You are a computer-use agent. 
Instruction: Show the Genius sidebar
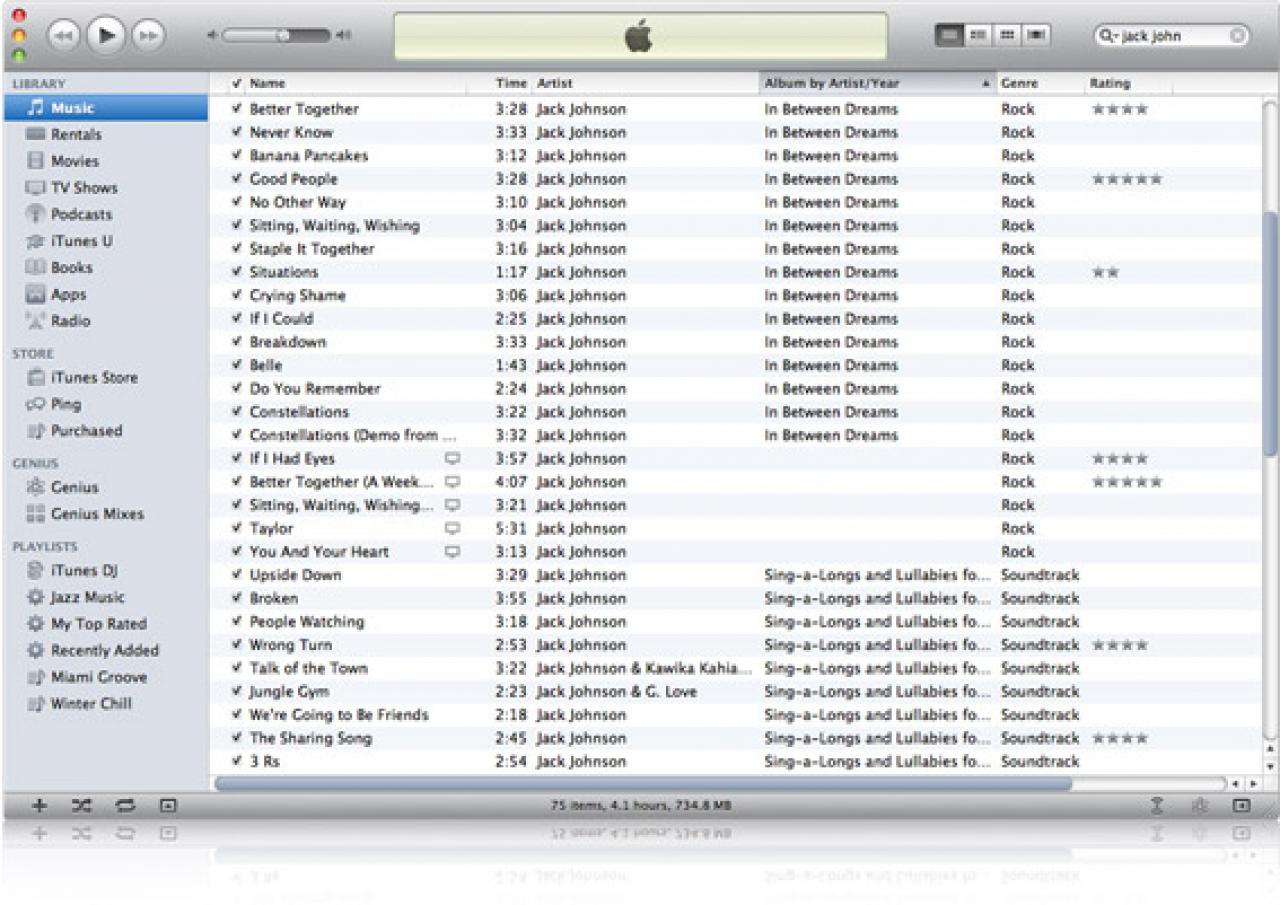click(x=1241, y=805)
